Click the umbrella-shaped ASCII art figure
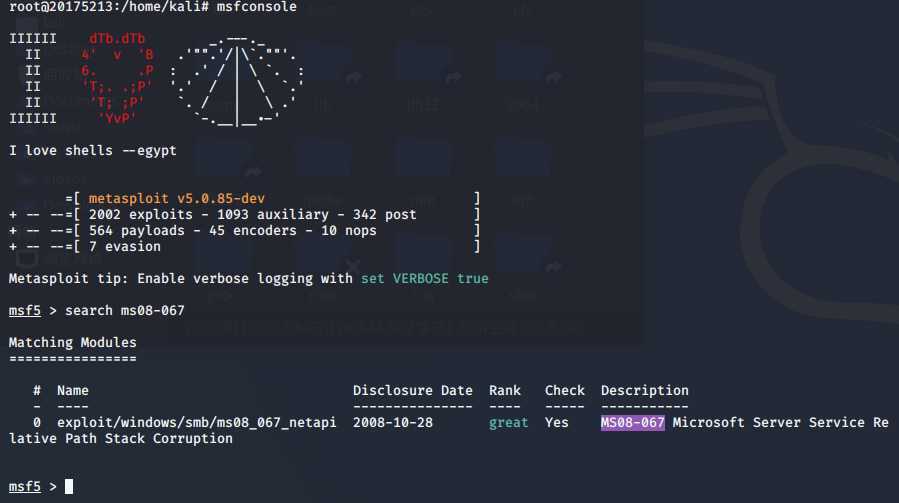Screen dimensions: 899x503 tap(237, 80)
